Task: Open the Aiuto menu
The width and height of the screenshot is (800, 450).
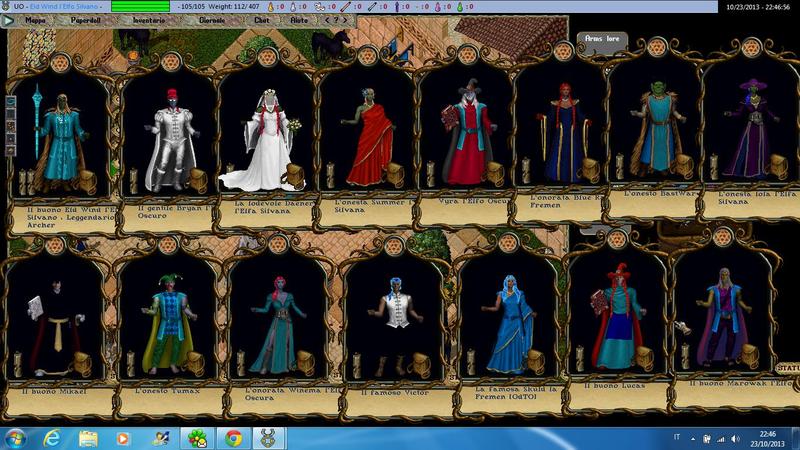Action: pos(299,20)
